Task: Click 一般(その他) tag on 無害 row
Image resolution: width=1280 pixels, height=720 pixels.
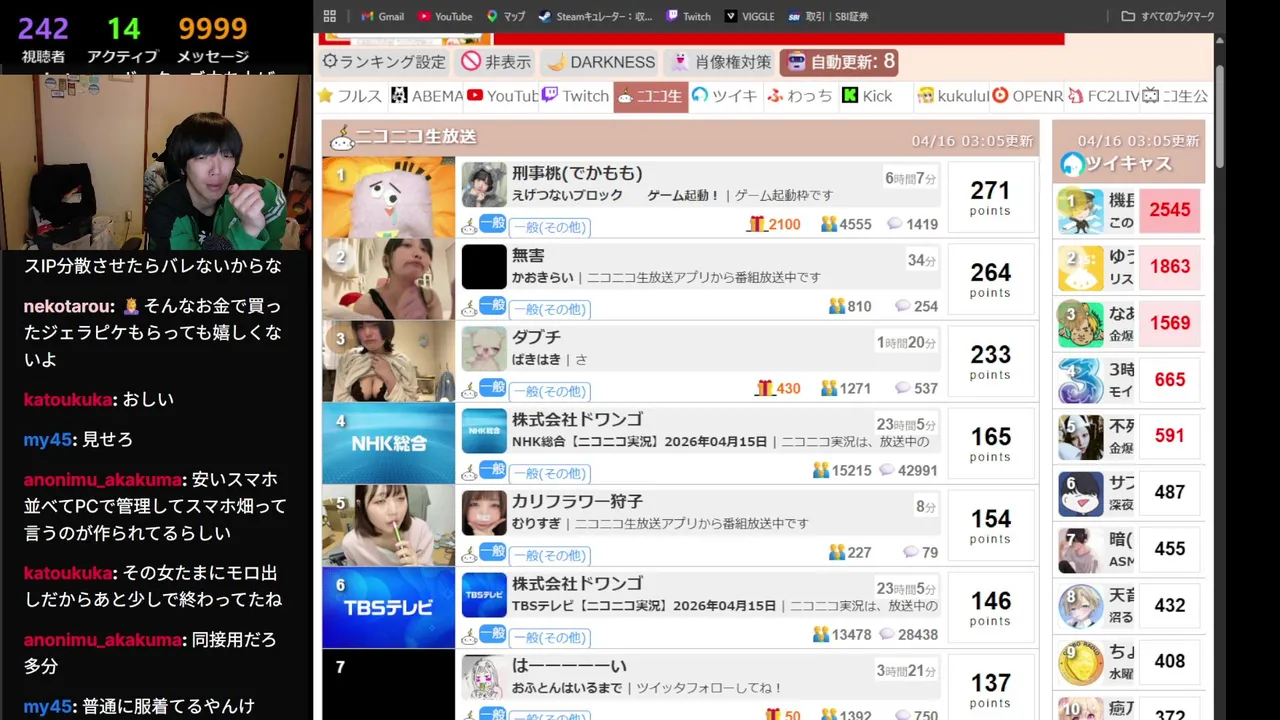Action: pos(549,309)
